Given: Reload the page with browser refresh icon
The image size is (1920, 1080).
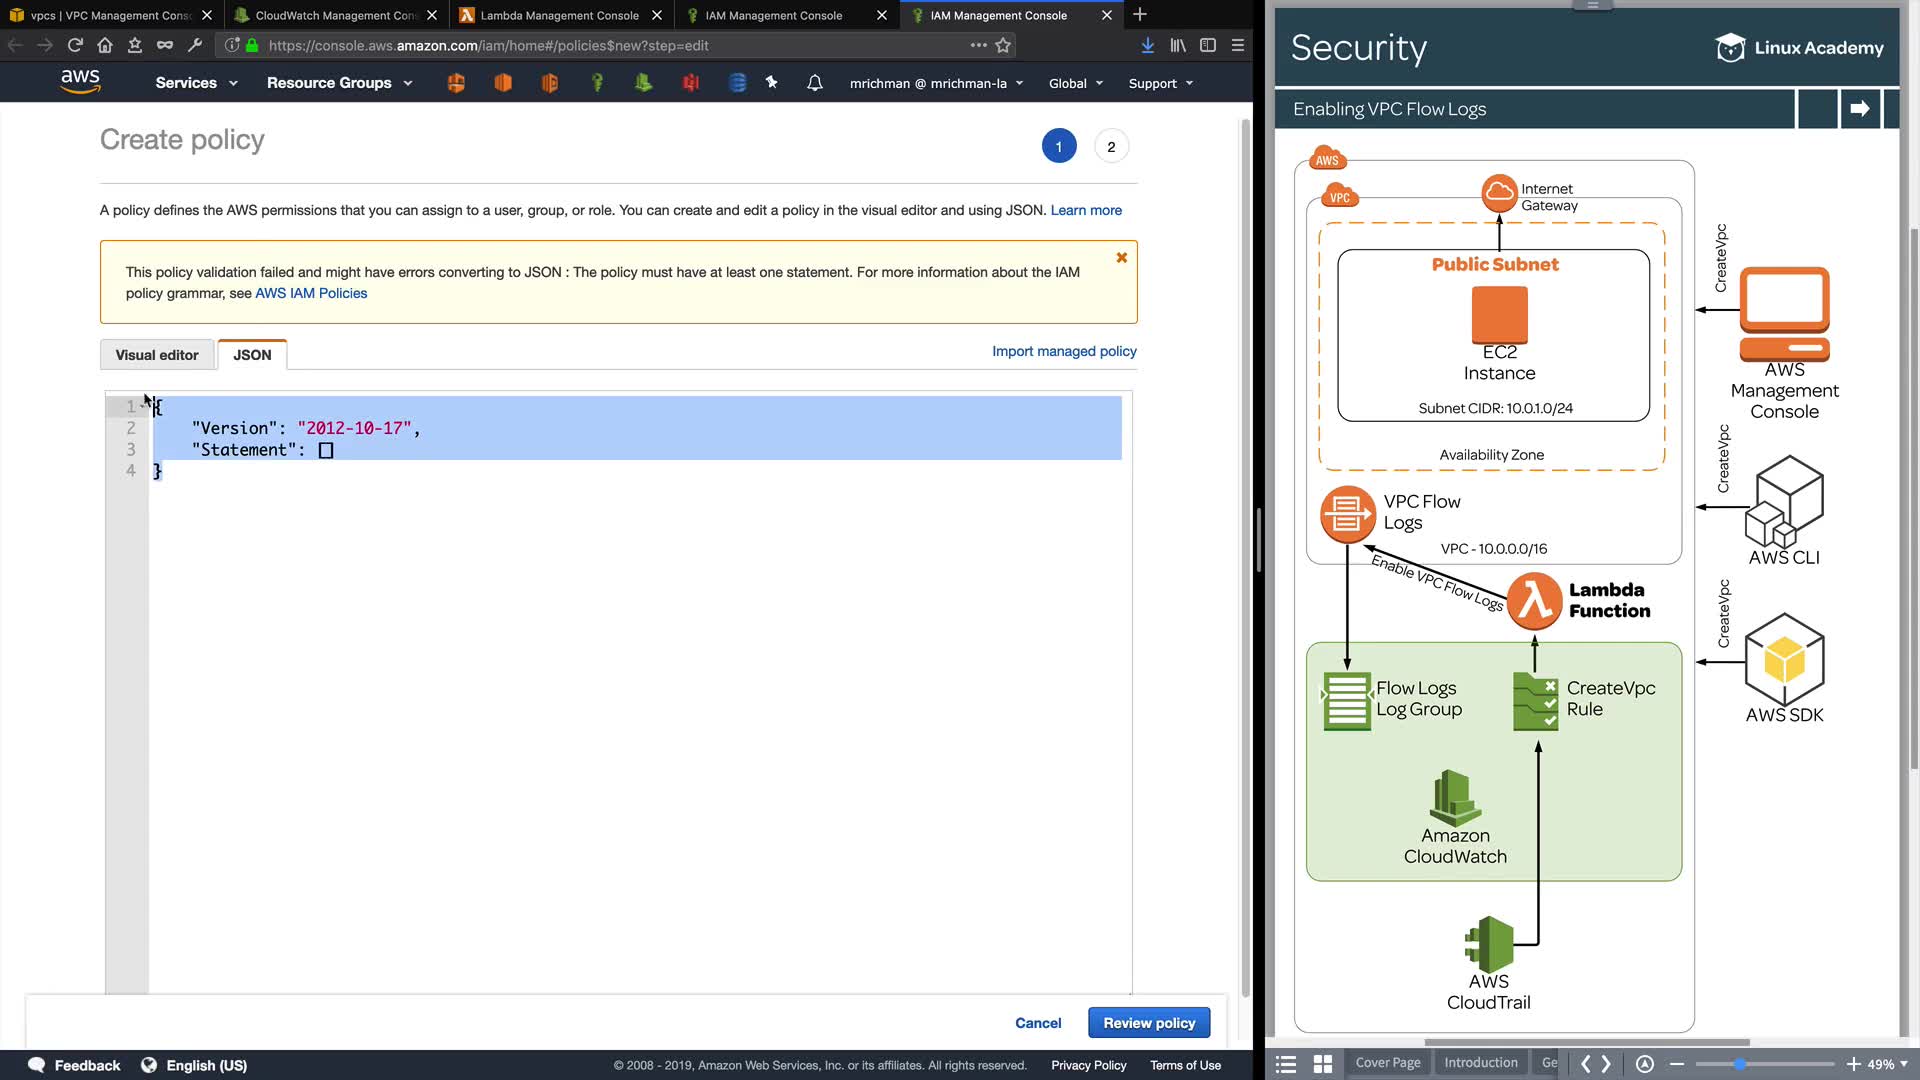Looking at the screenshot, I should [75, 45].
